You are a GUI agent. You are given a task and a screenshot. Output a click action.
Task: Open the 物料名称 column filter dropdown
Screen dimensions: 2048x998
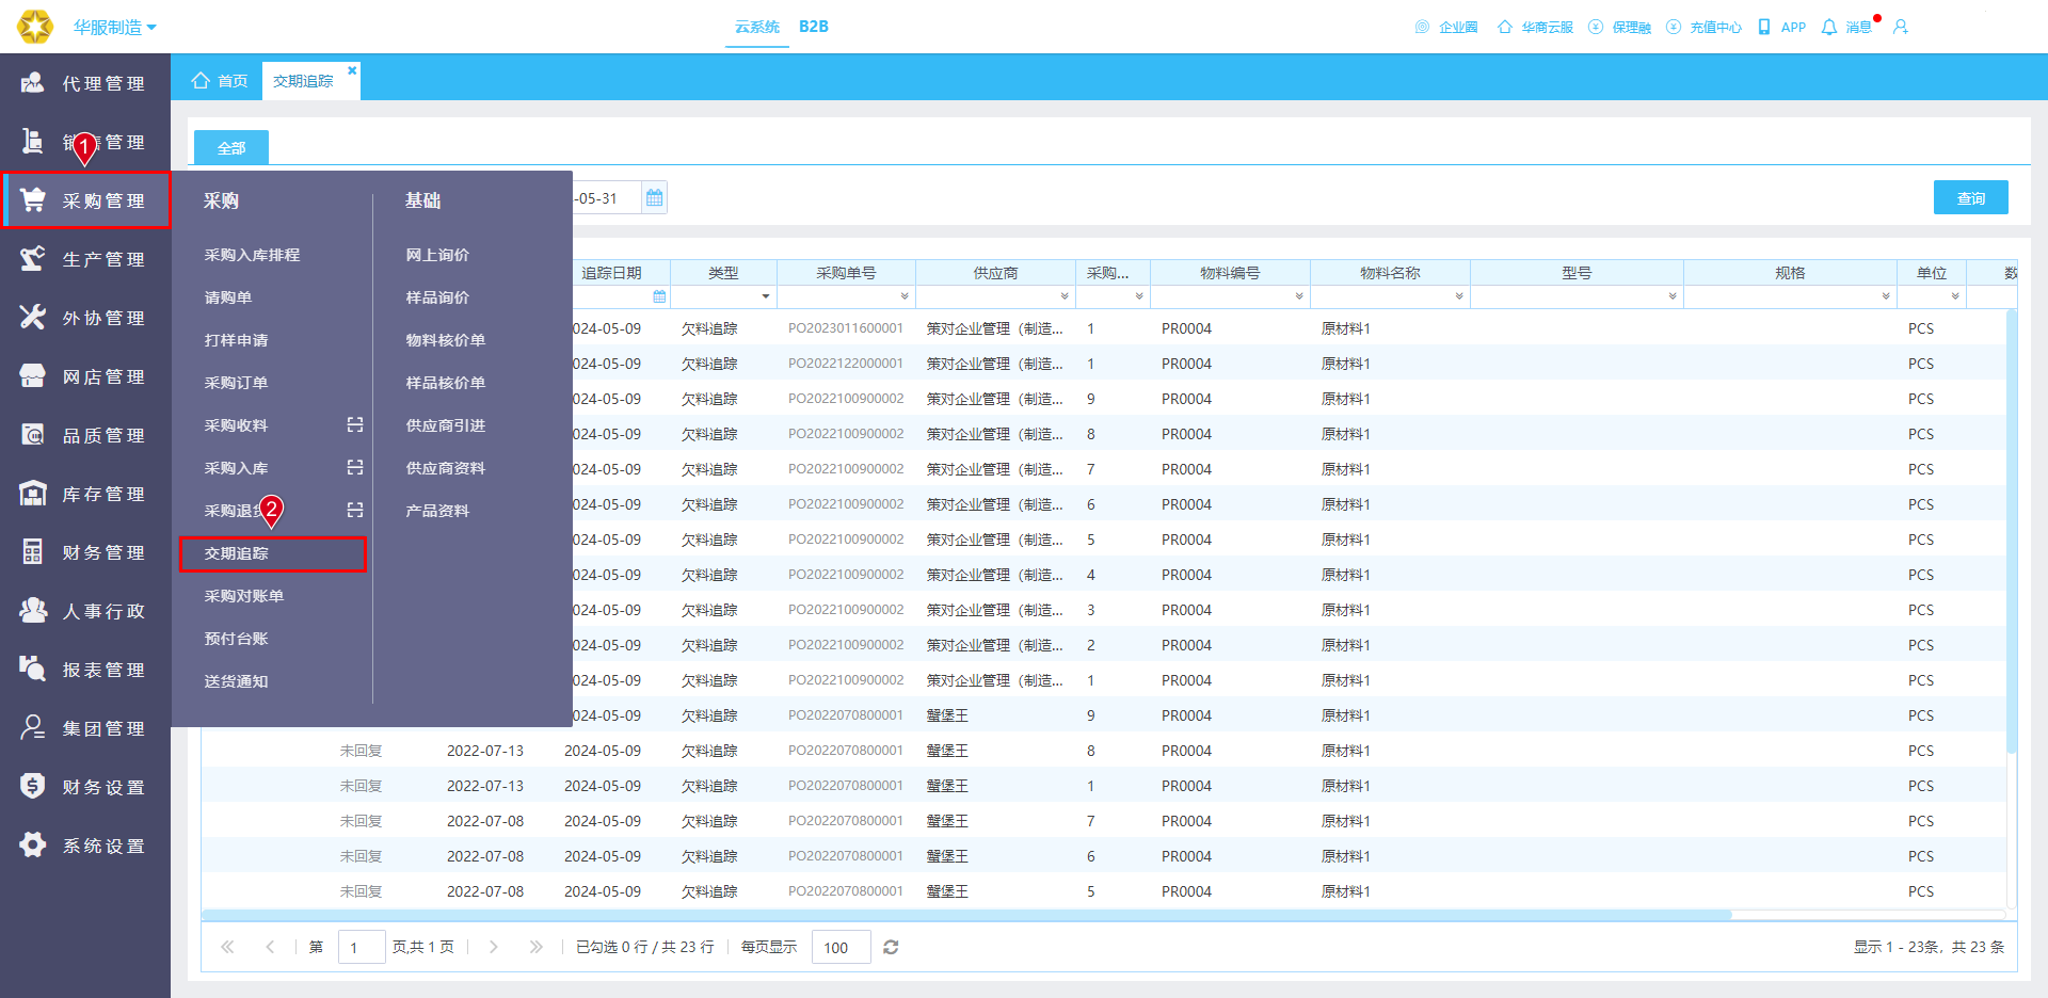point(1459,297)
